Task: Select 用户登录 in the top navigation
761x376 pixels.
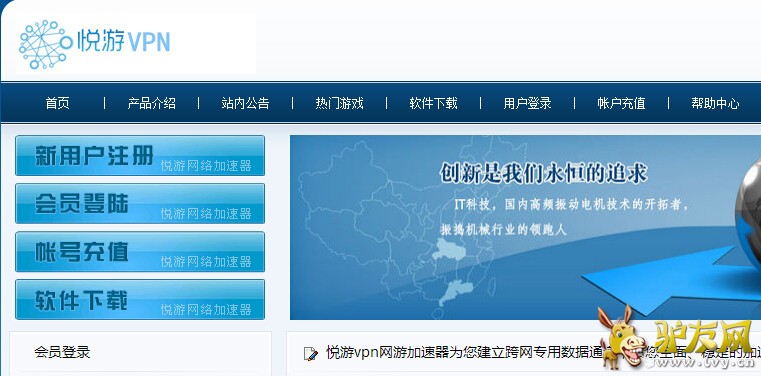Action: (528, 103)
